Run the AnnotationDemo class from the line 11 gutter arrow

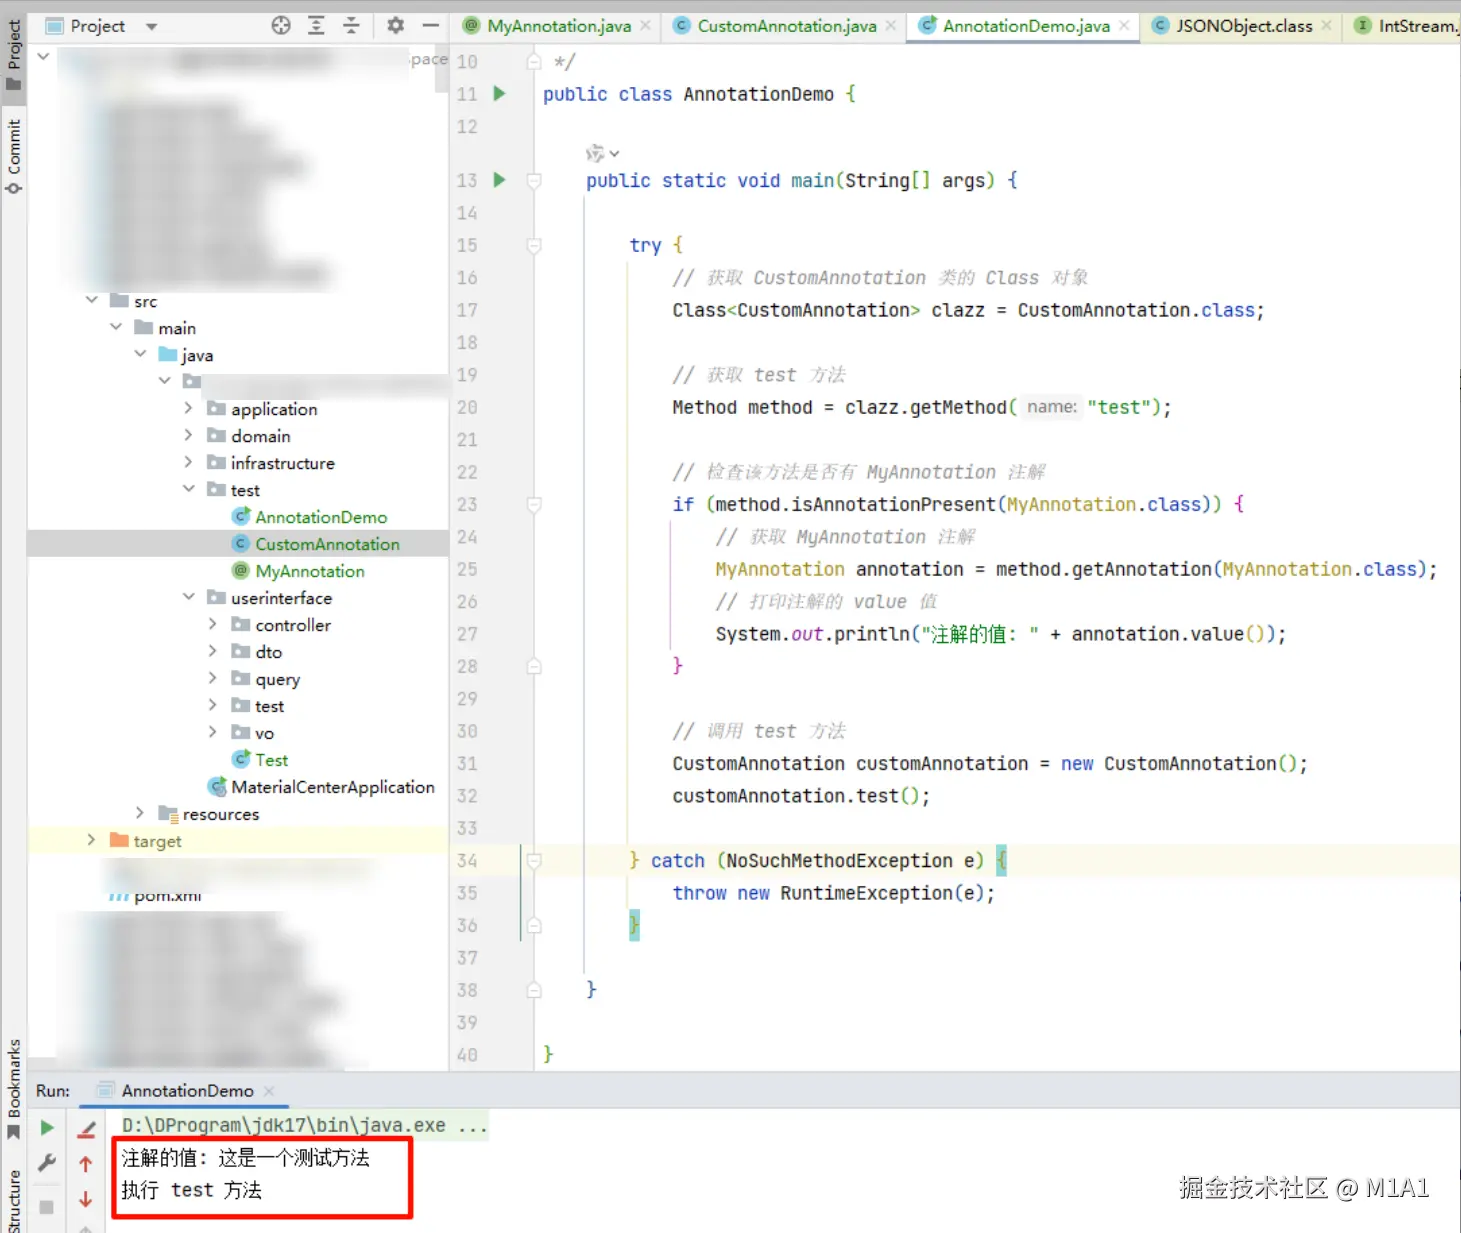pyautogui.click(x=500, y=94)
